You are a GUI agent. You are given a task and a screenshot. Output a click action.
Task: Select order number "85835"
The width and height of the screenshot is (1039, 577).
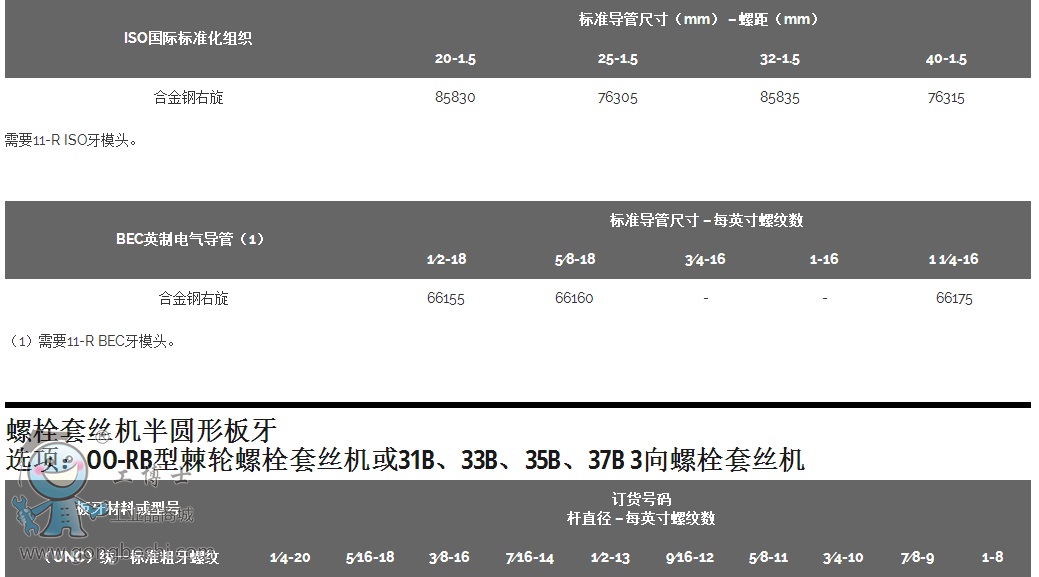[780, 97]
